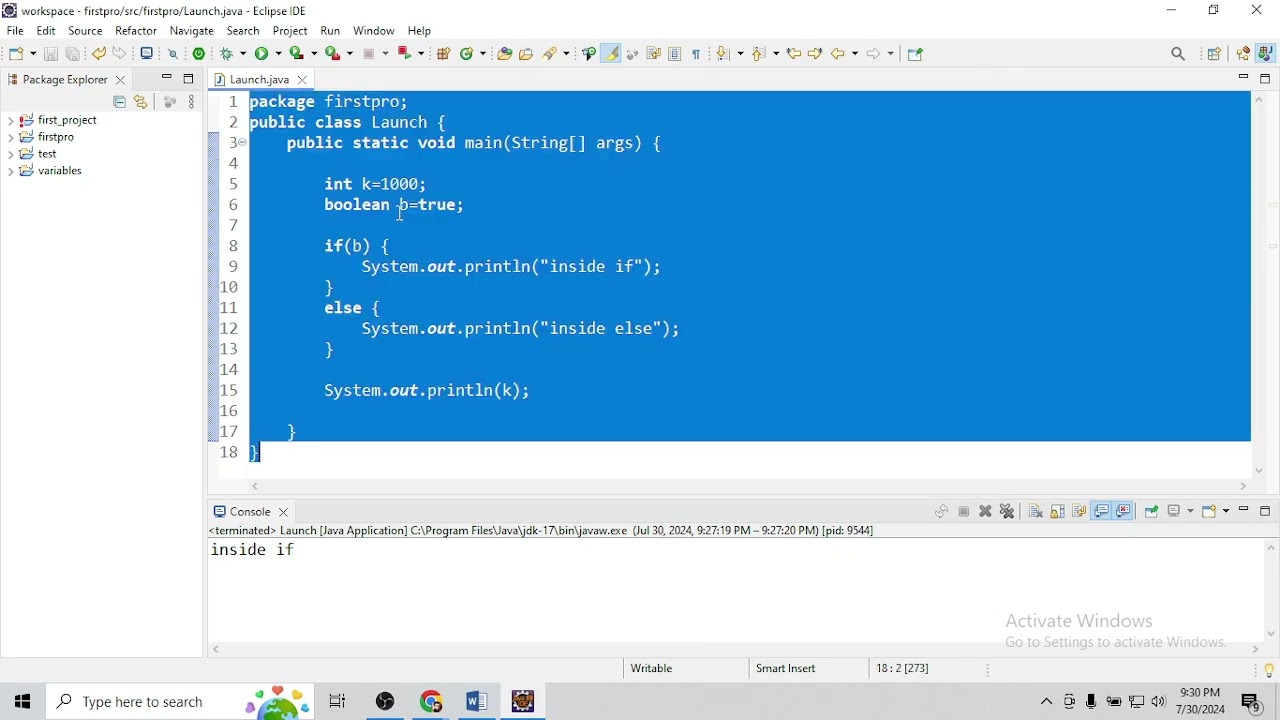Open the Refactor menu
The width and height of the screenshot is (1280, 720).
click(137, 31)
